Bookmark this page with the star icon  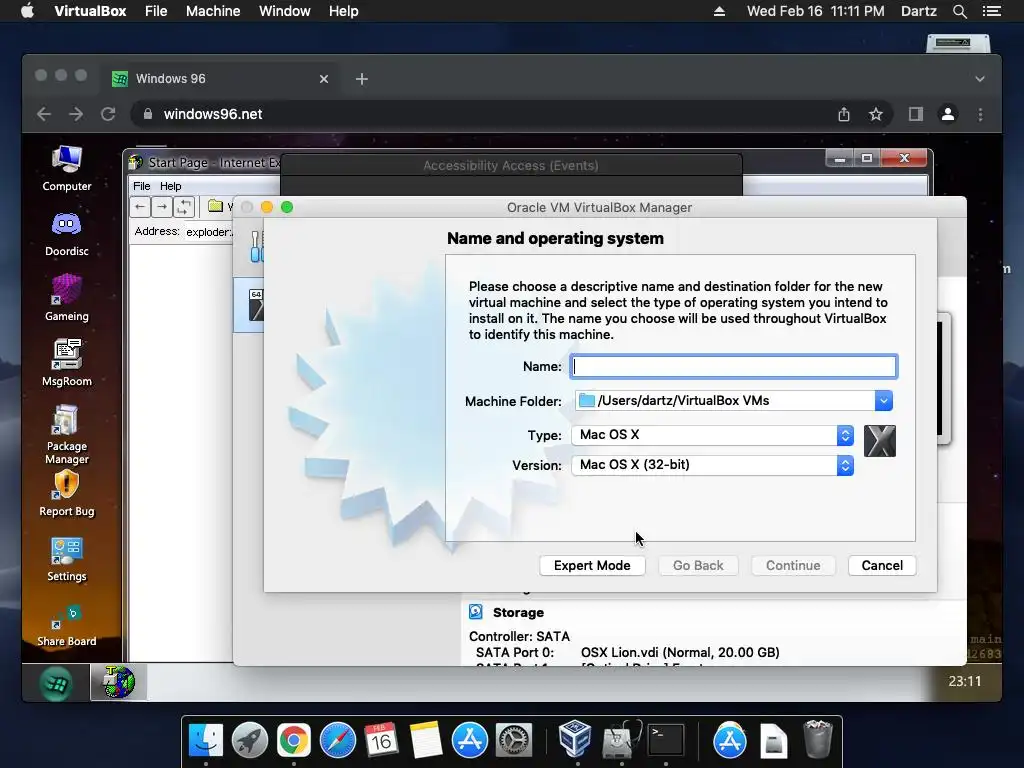click(876, 114)
